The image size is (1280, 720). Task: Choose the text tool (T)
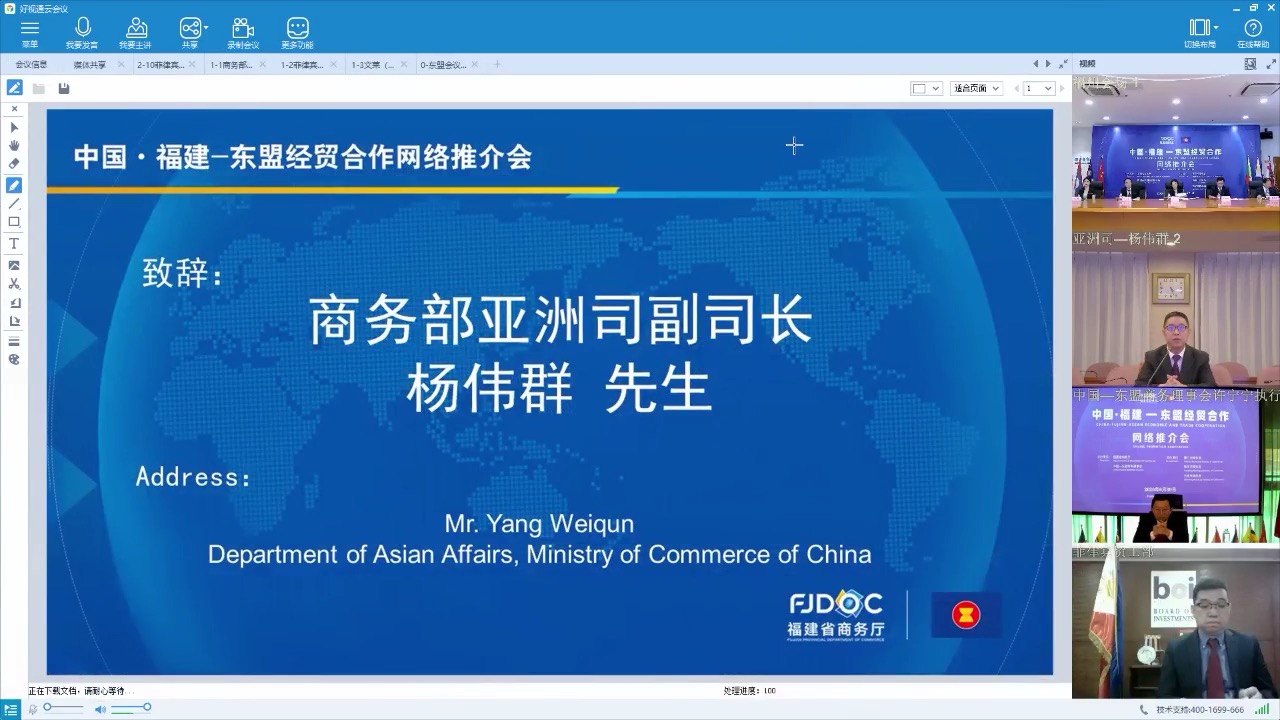click(14, 244)
